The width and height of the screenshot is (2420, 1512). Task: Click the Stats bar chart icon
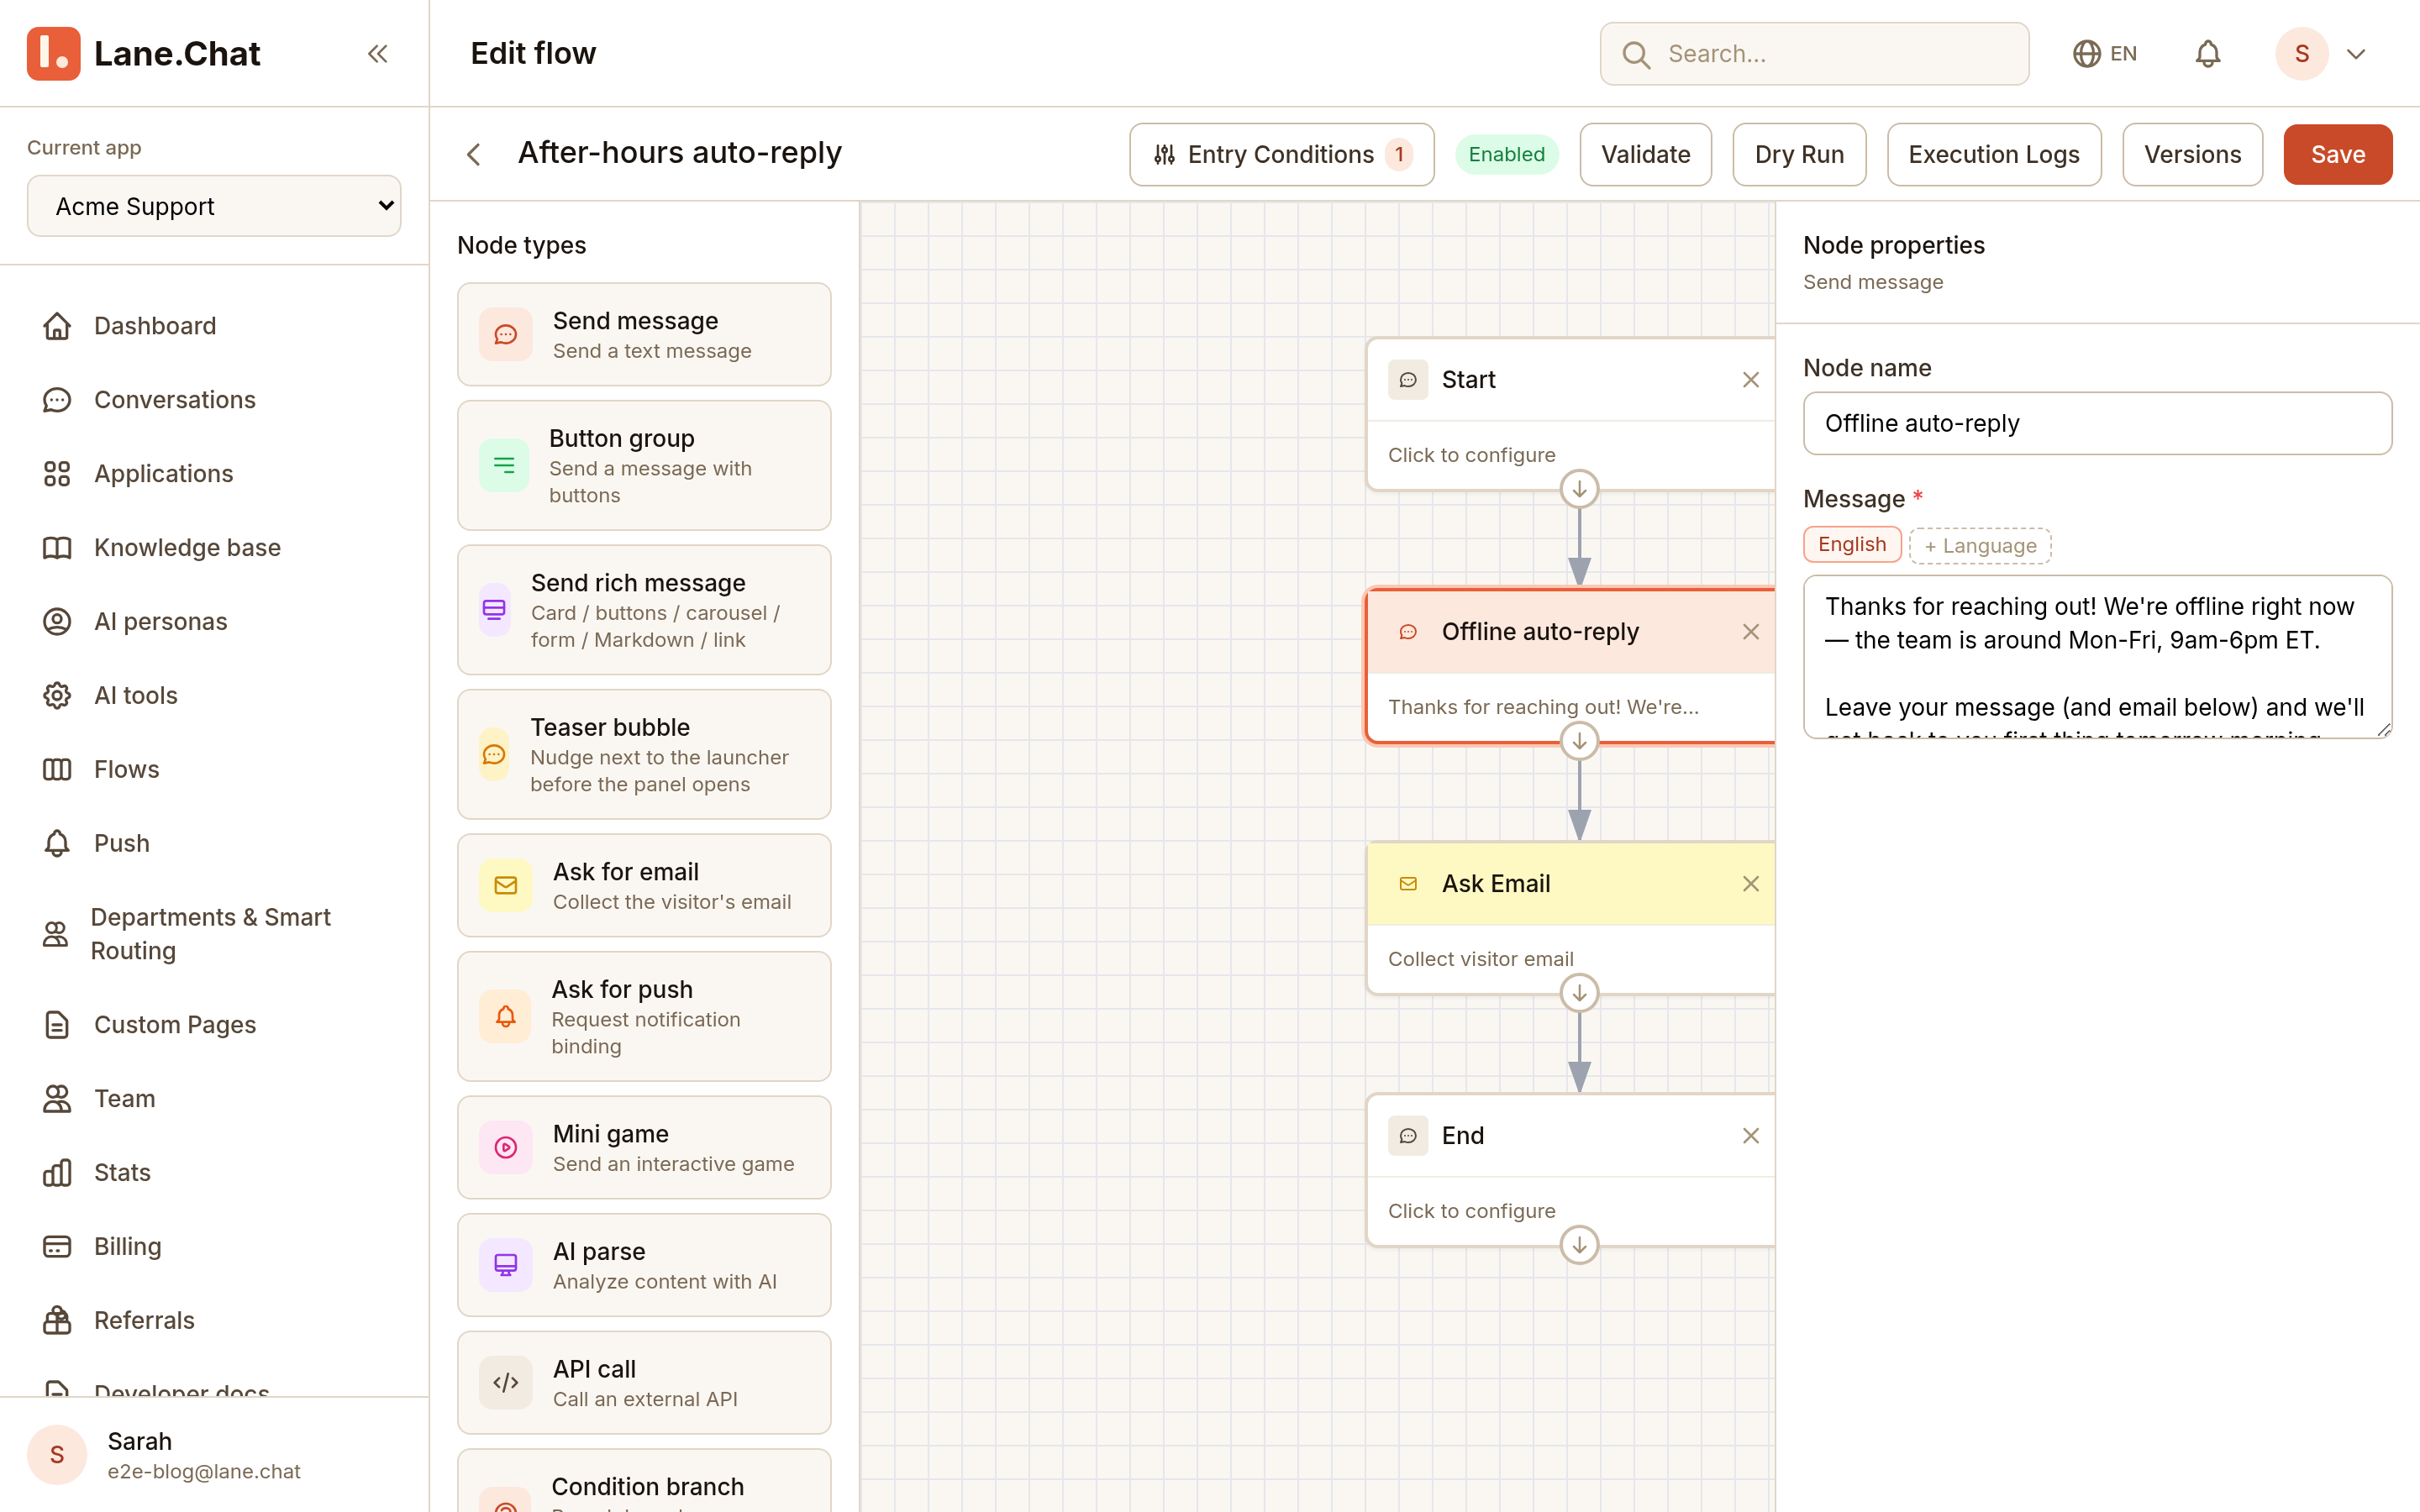coord(57,1173)
